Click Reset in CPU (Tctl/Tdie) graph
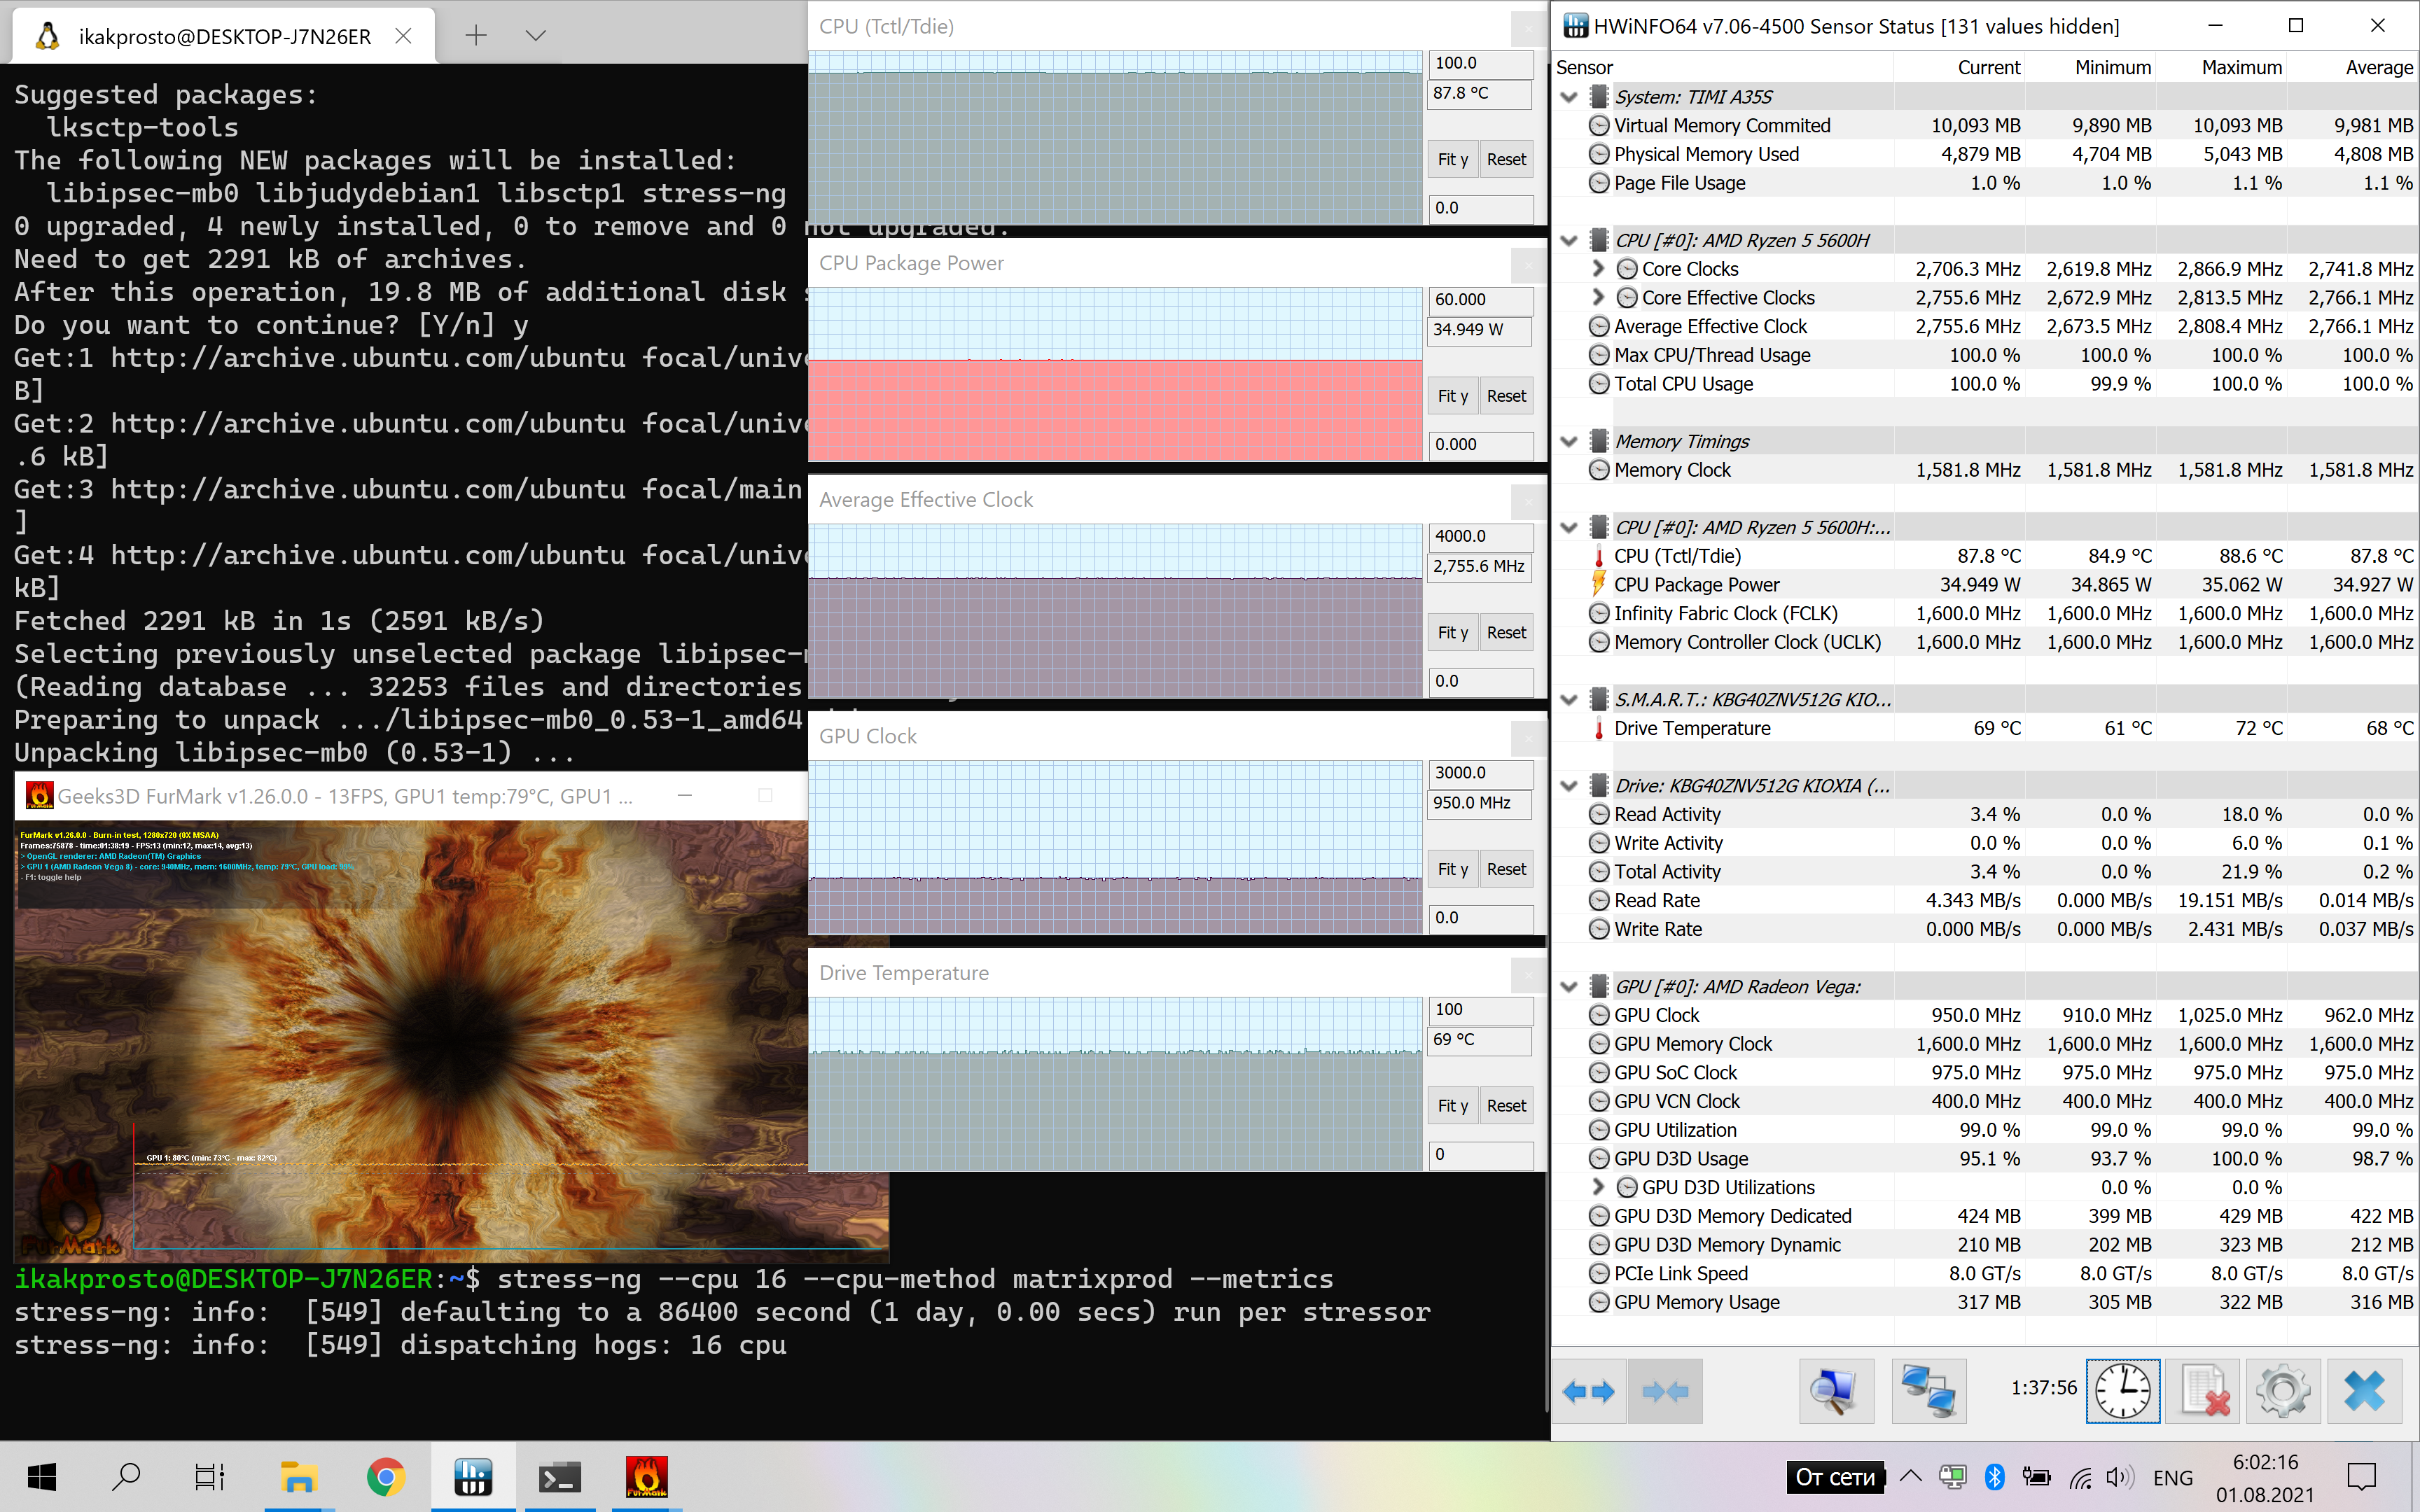Viewport: 2420px width, 1512px height. coord(1506,159)
